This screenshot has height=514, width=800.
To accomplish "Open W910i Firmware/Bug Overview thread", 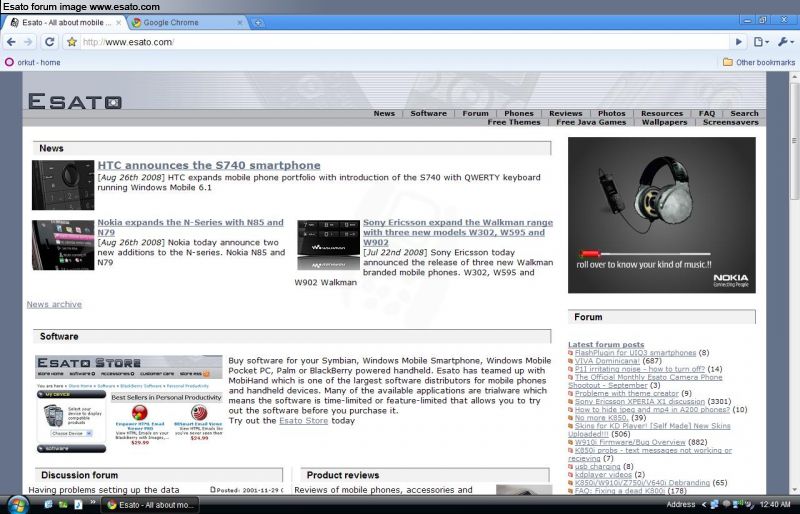I will click(x=630, y=442).
